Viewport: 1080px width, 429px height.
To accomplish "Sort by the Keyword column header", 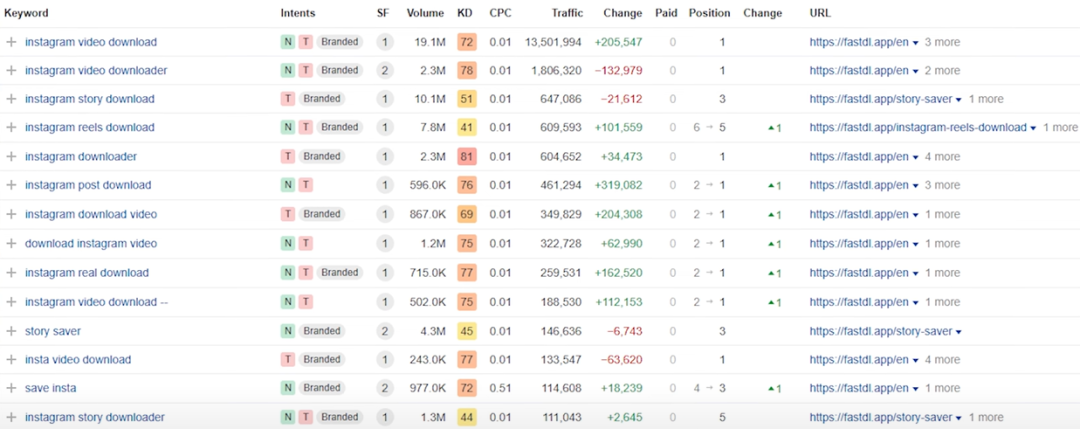I will (x=27, y=13).
